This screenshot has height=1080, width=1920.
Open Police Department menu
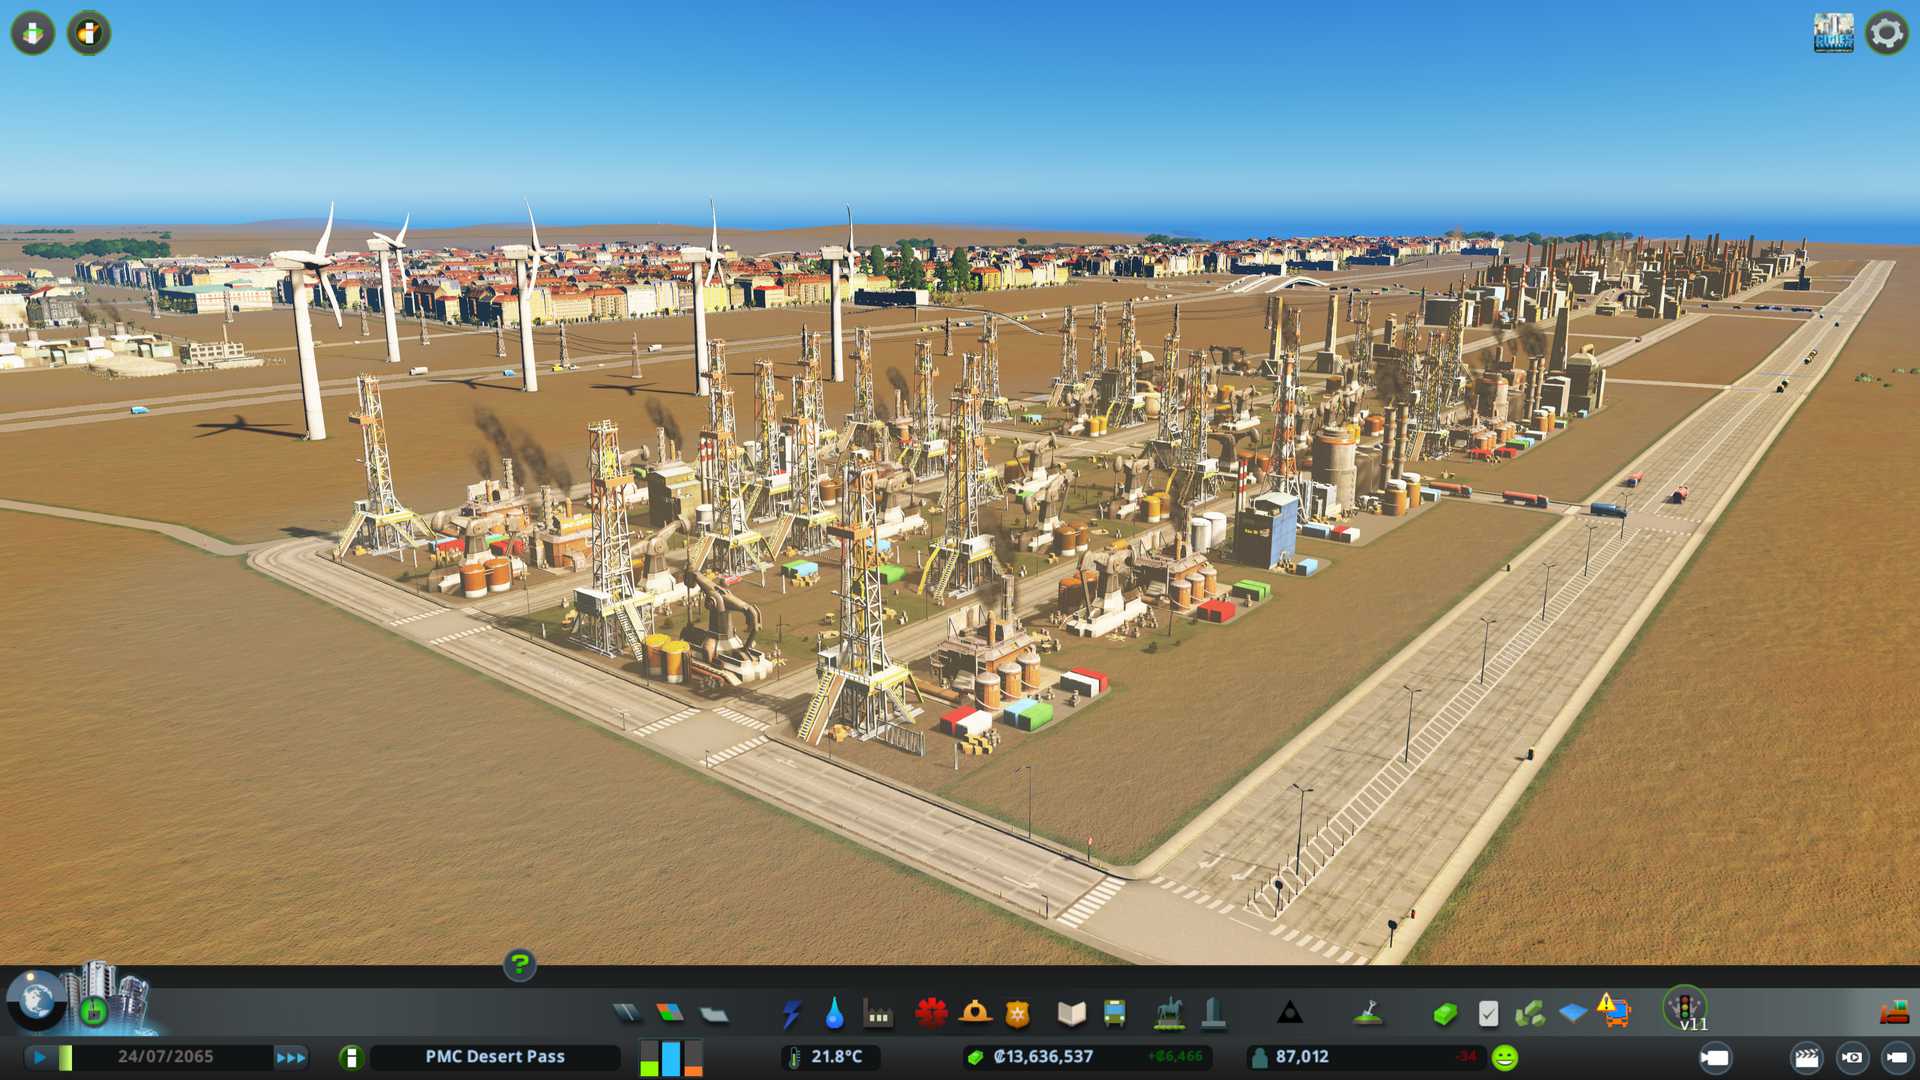(1017, 1014)
